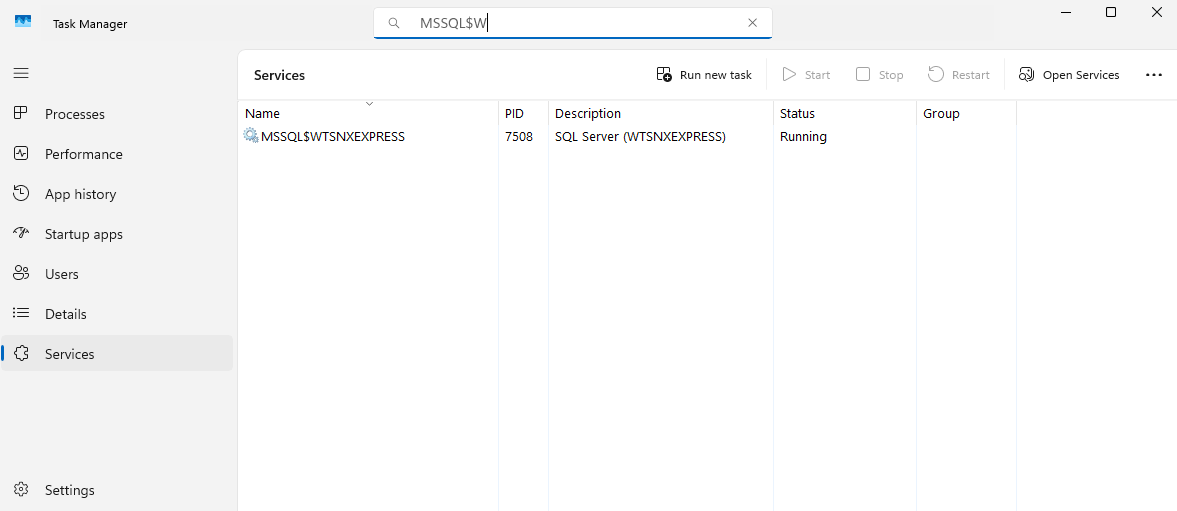The height and width of the screenshot is (511, 1177).
Task: Click into the MSSQL$W search field
Action: pos(570,23)
